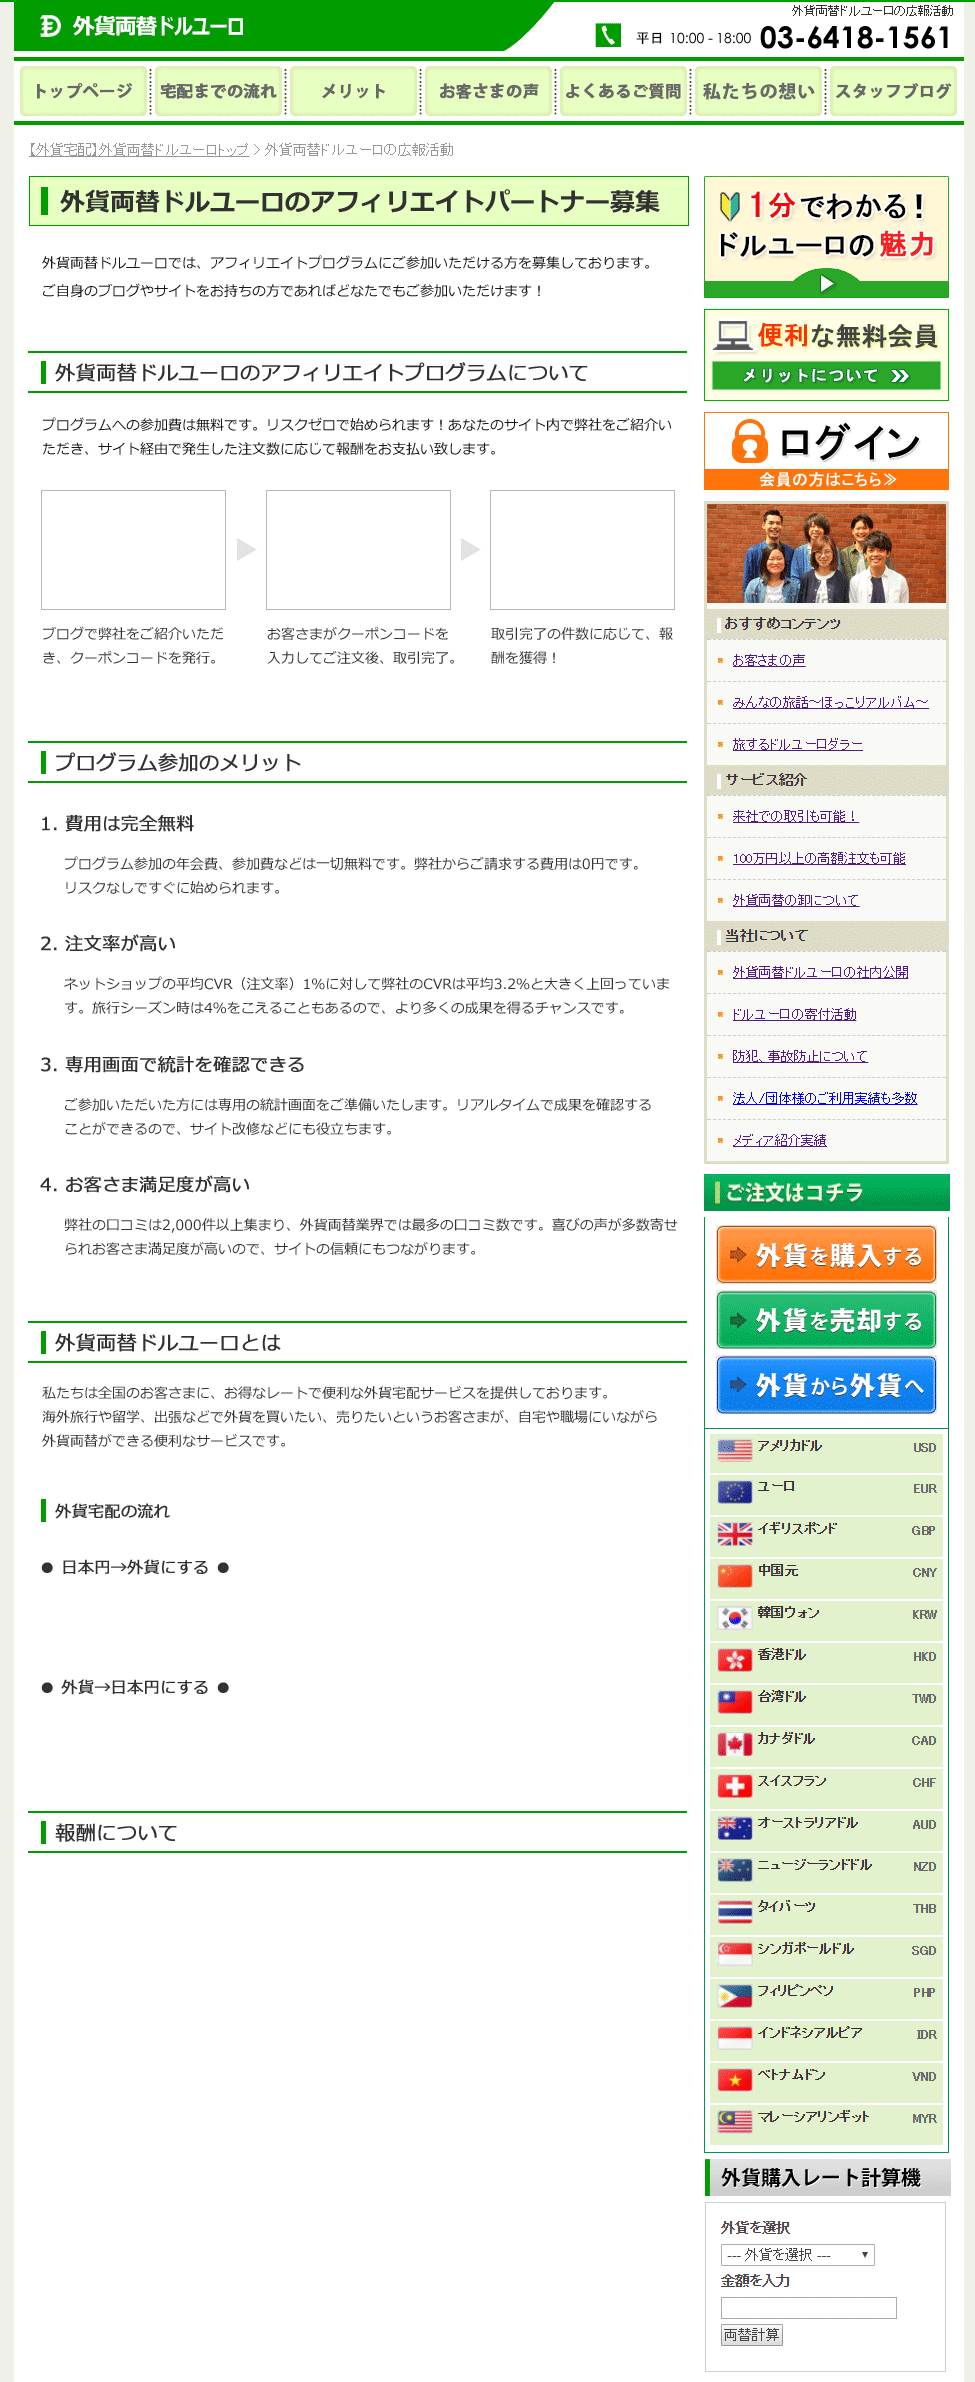Click the green phone icon in header
The width and height of the screenshot is (975, 2382).
pos(608,36)
